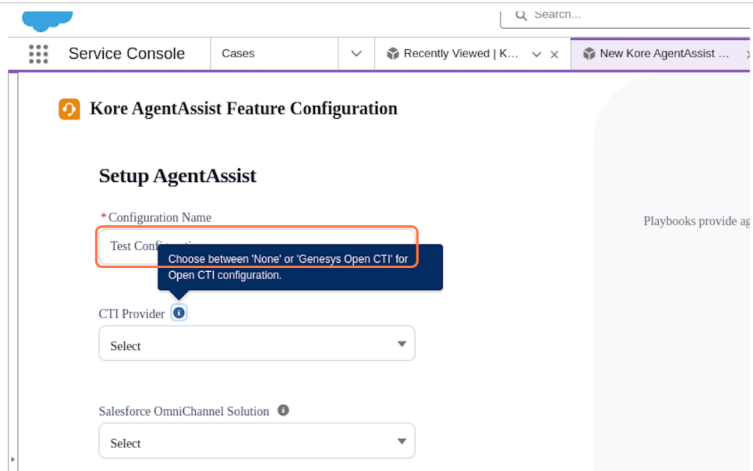Open the Salesforce OmniChannel Solution dropdown
This screenshot has height=471, width=753.
(256, 442)
